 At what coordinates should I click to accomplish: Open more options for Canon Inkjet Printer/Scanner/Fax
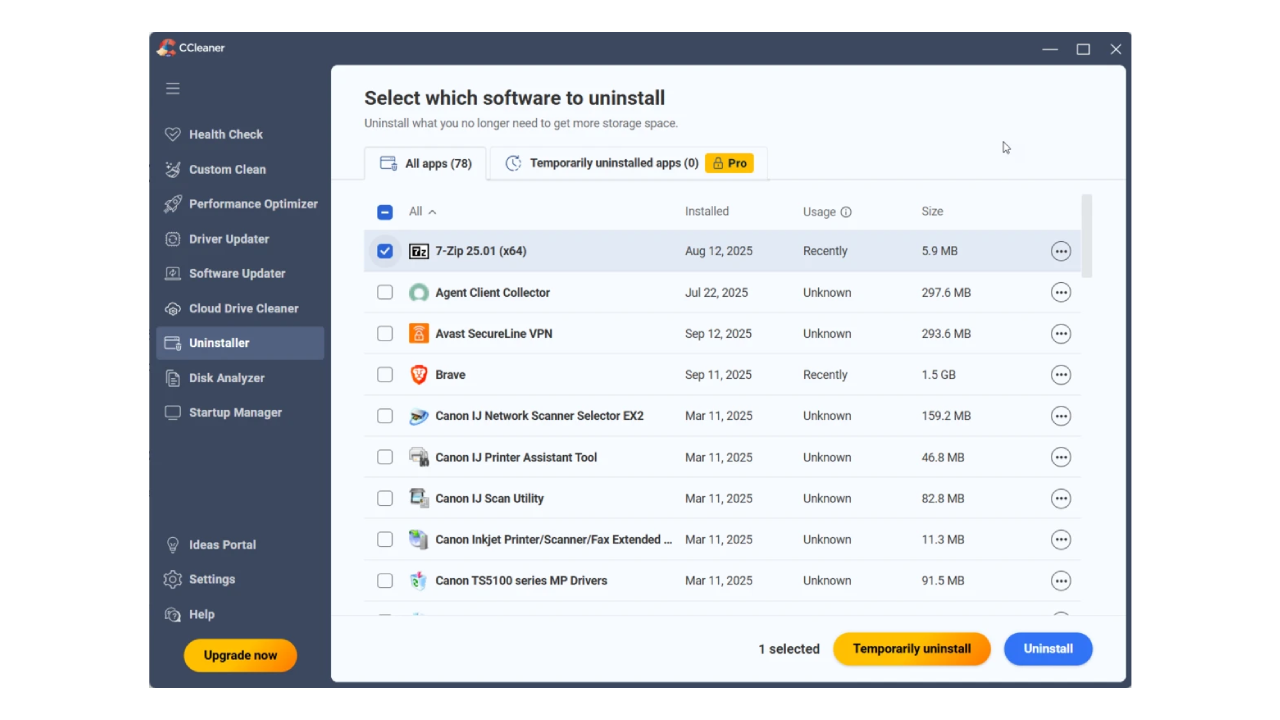pyautogui.click(x=1061, y=539)
